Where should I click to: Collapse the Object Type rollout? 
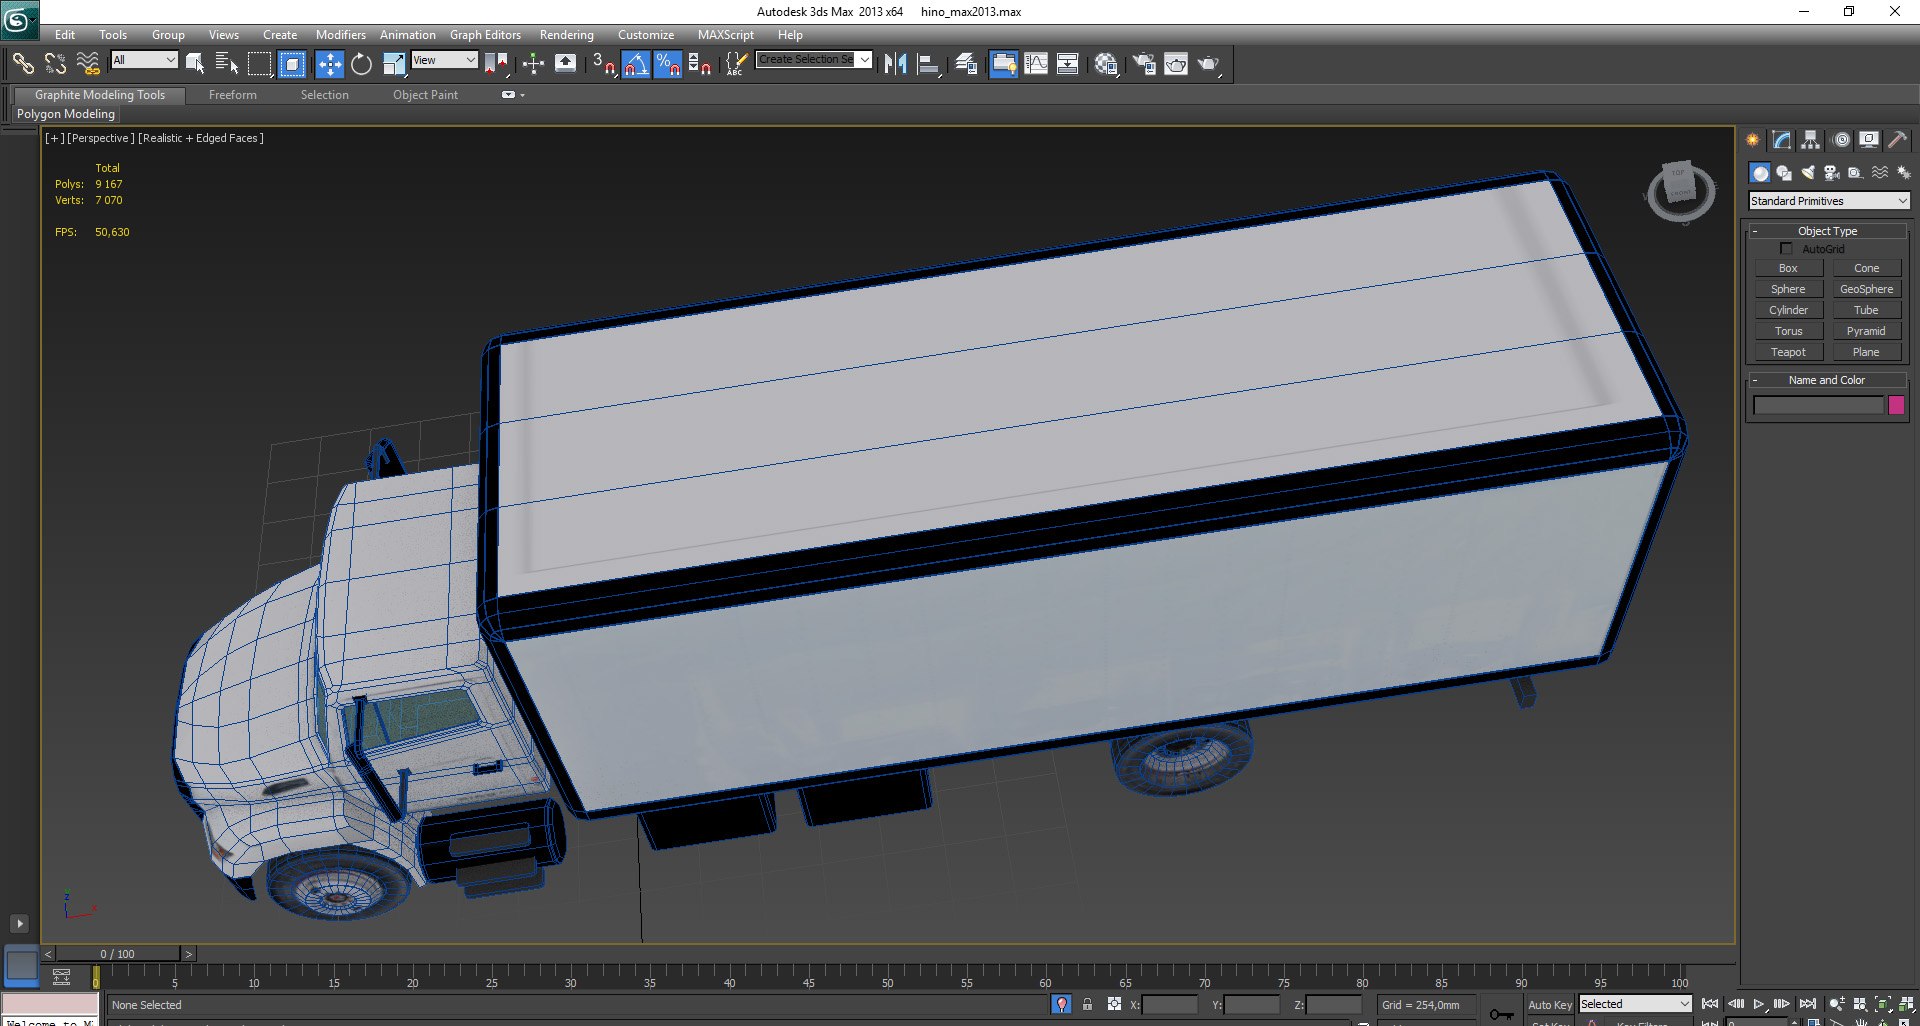(x=1827, y=231)
